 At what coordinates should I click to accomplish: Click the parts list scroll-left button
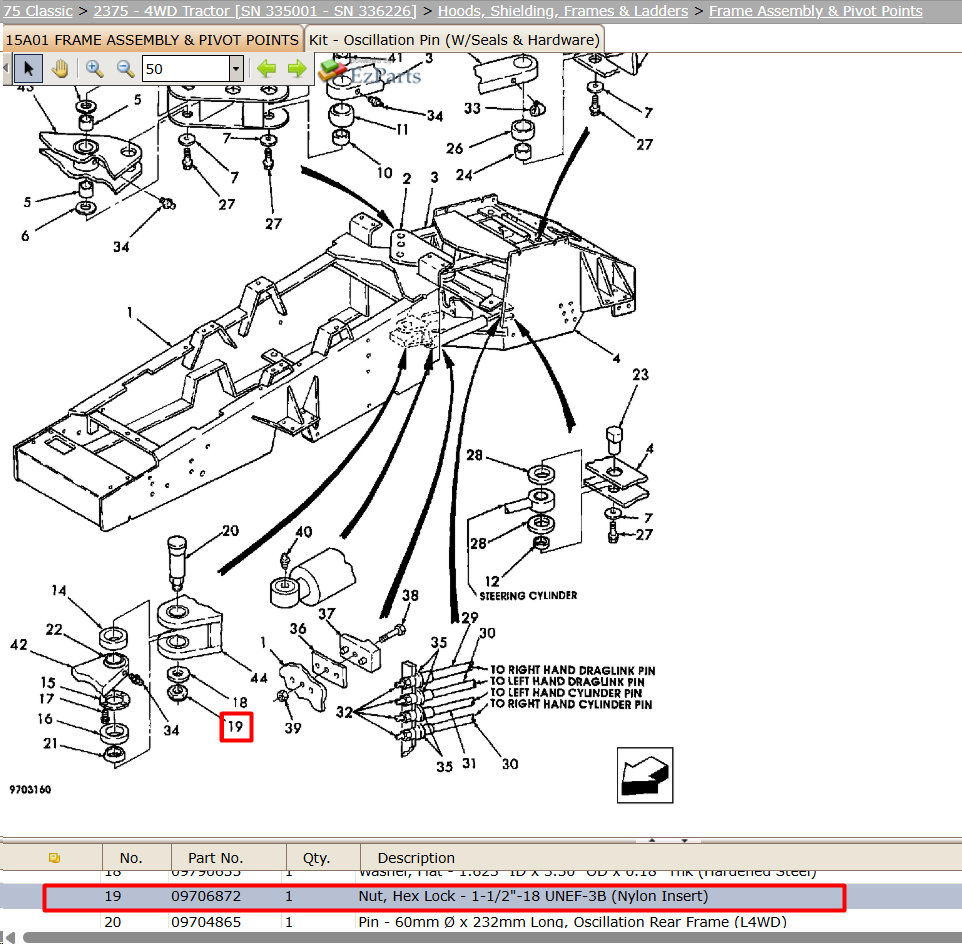(x=9, y=938)
